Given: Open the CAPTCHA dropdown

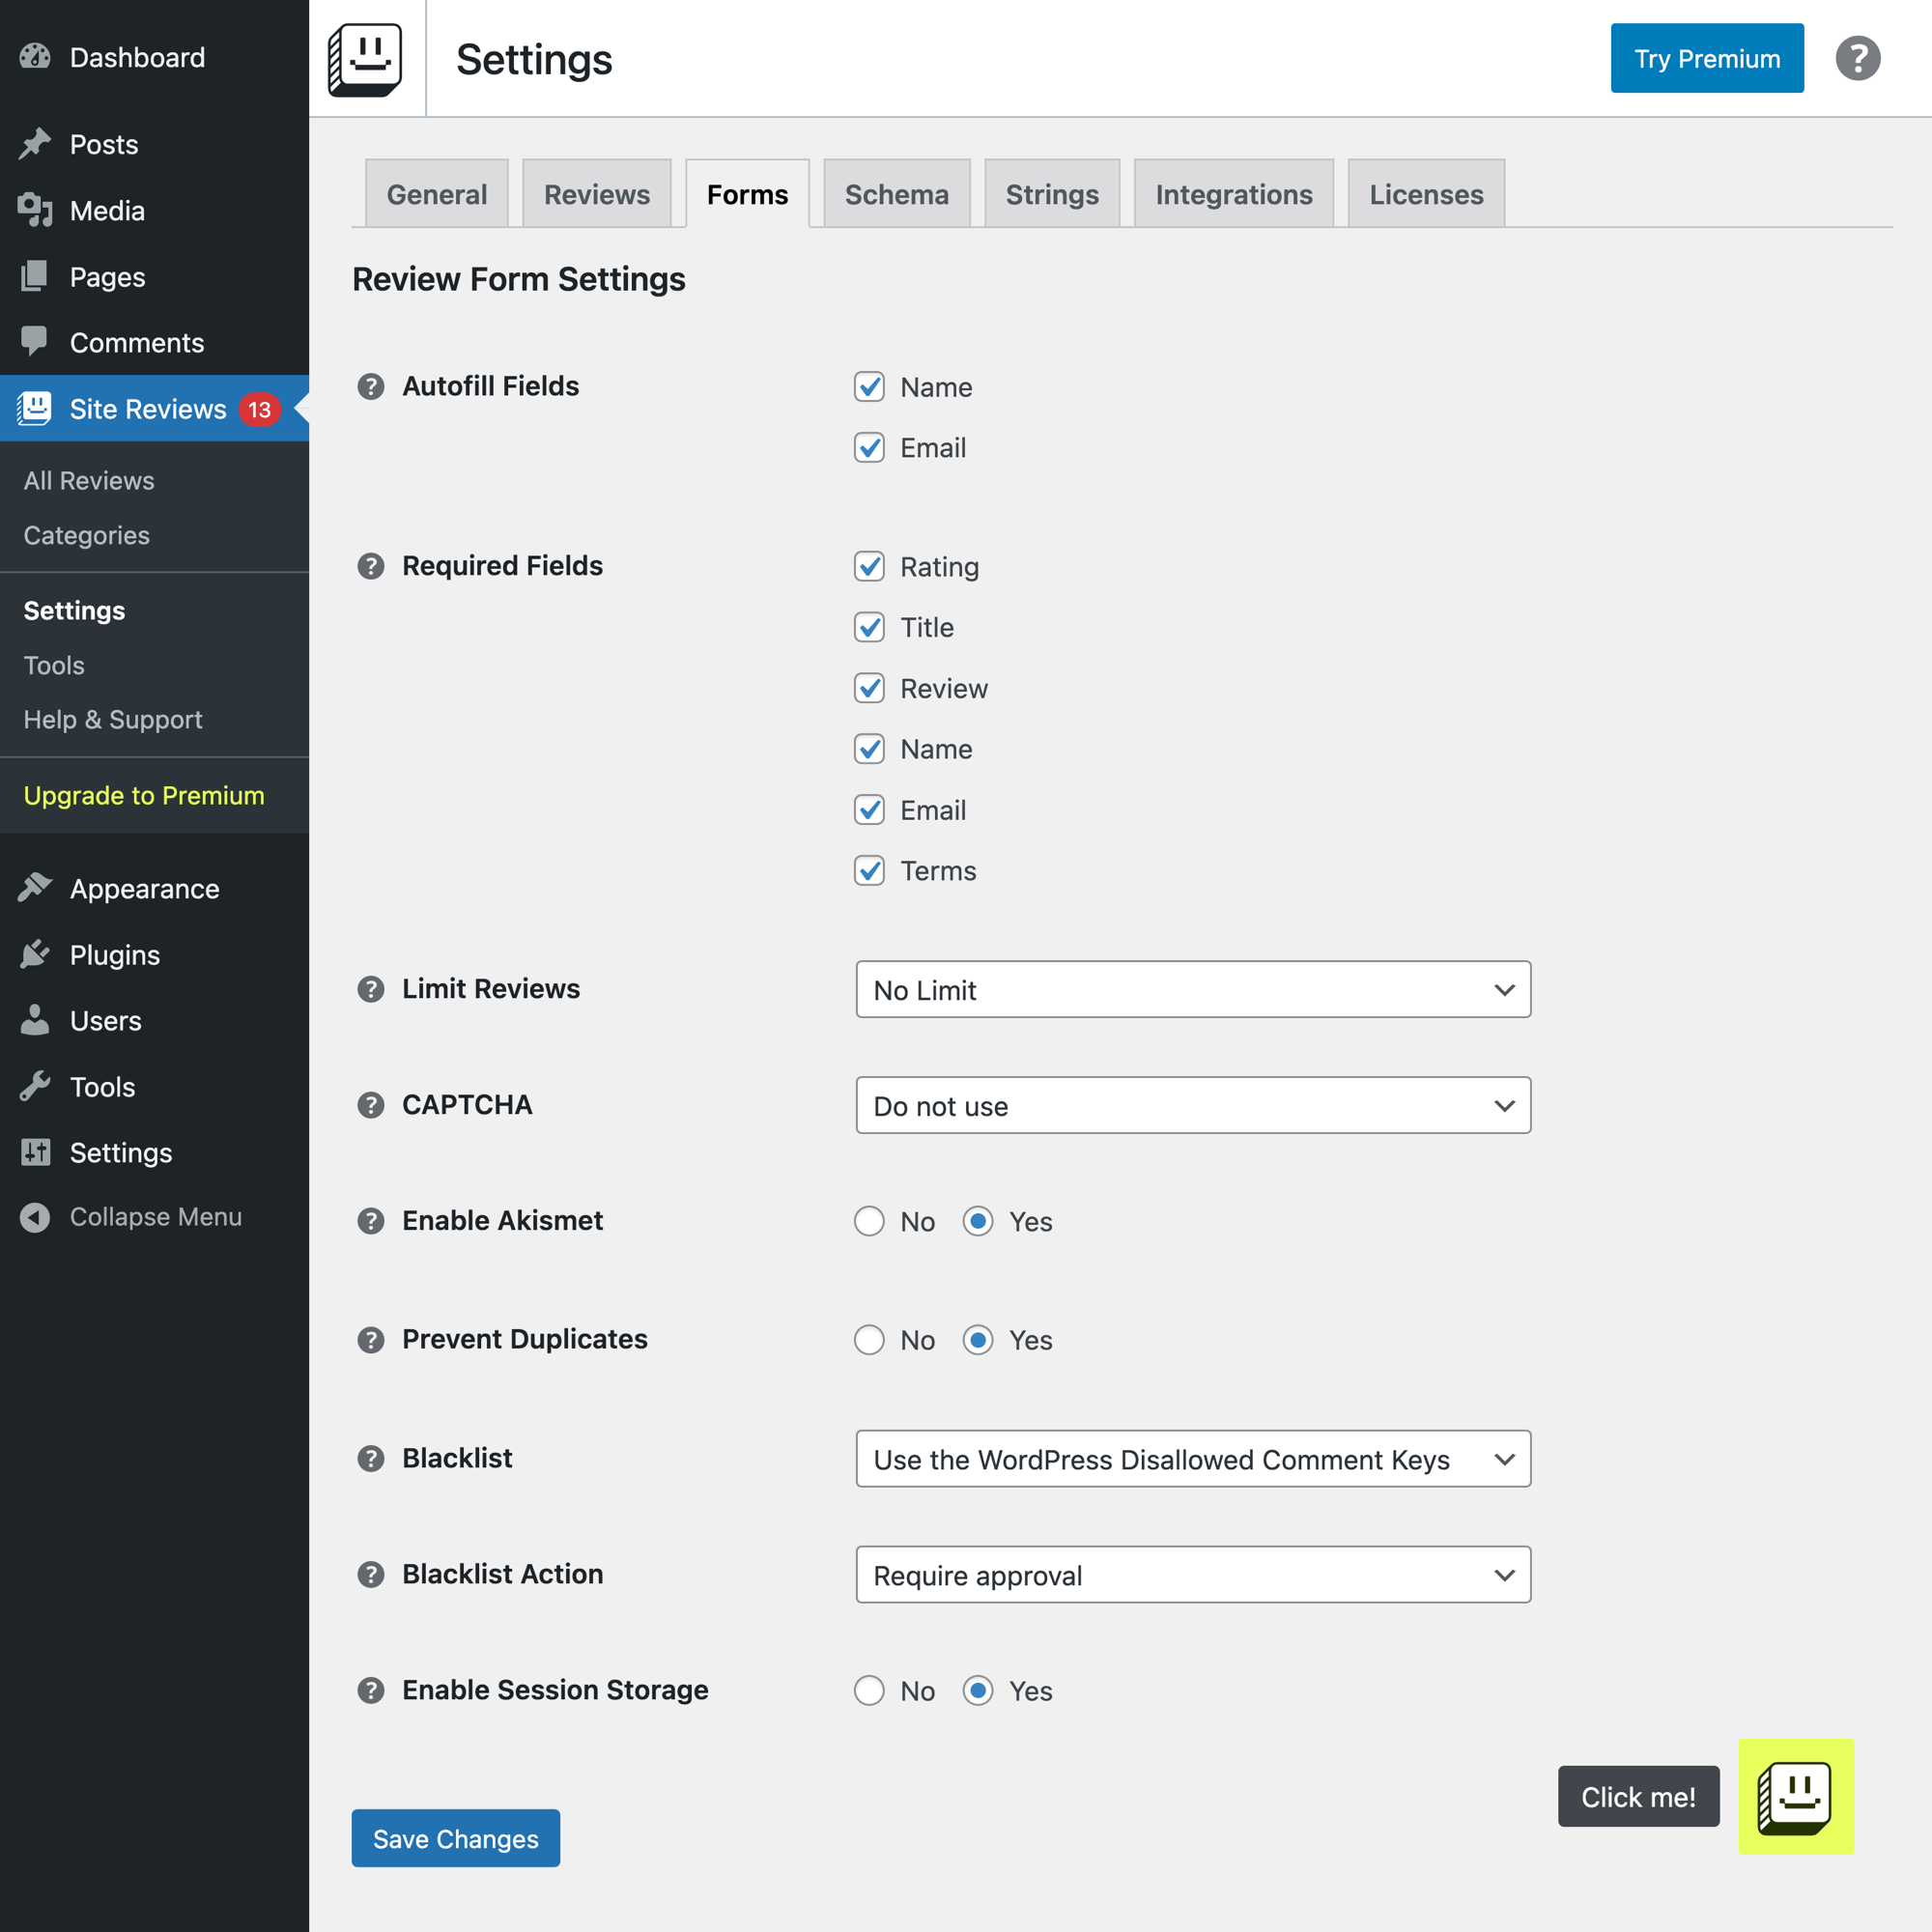Looking at the screenshot, I should (x=1192, y=1105).
